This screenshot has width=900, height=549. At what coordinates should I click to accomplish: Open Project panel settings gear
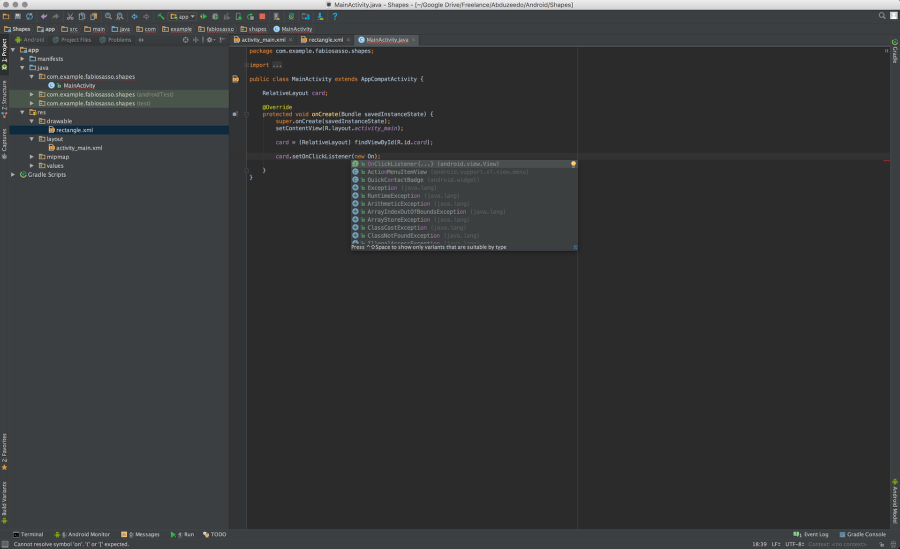click(x=210, y=40)
